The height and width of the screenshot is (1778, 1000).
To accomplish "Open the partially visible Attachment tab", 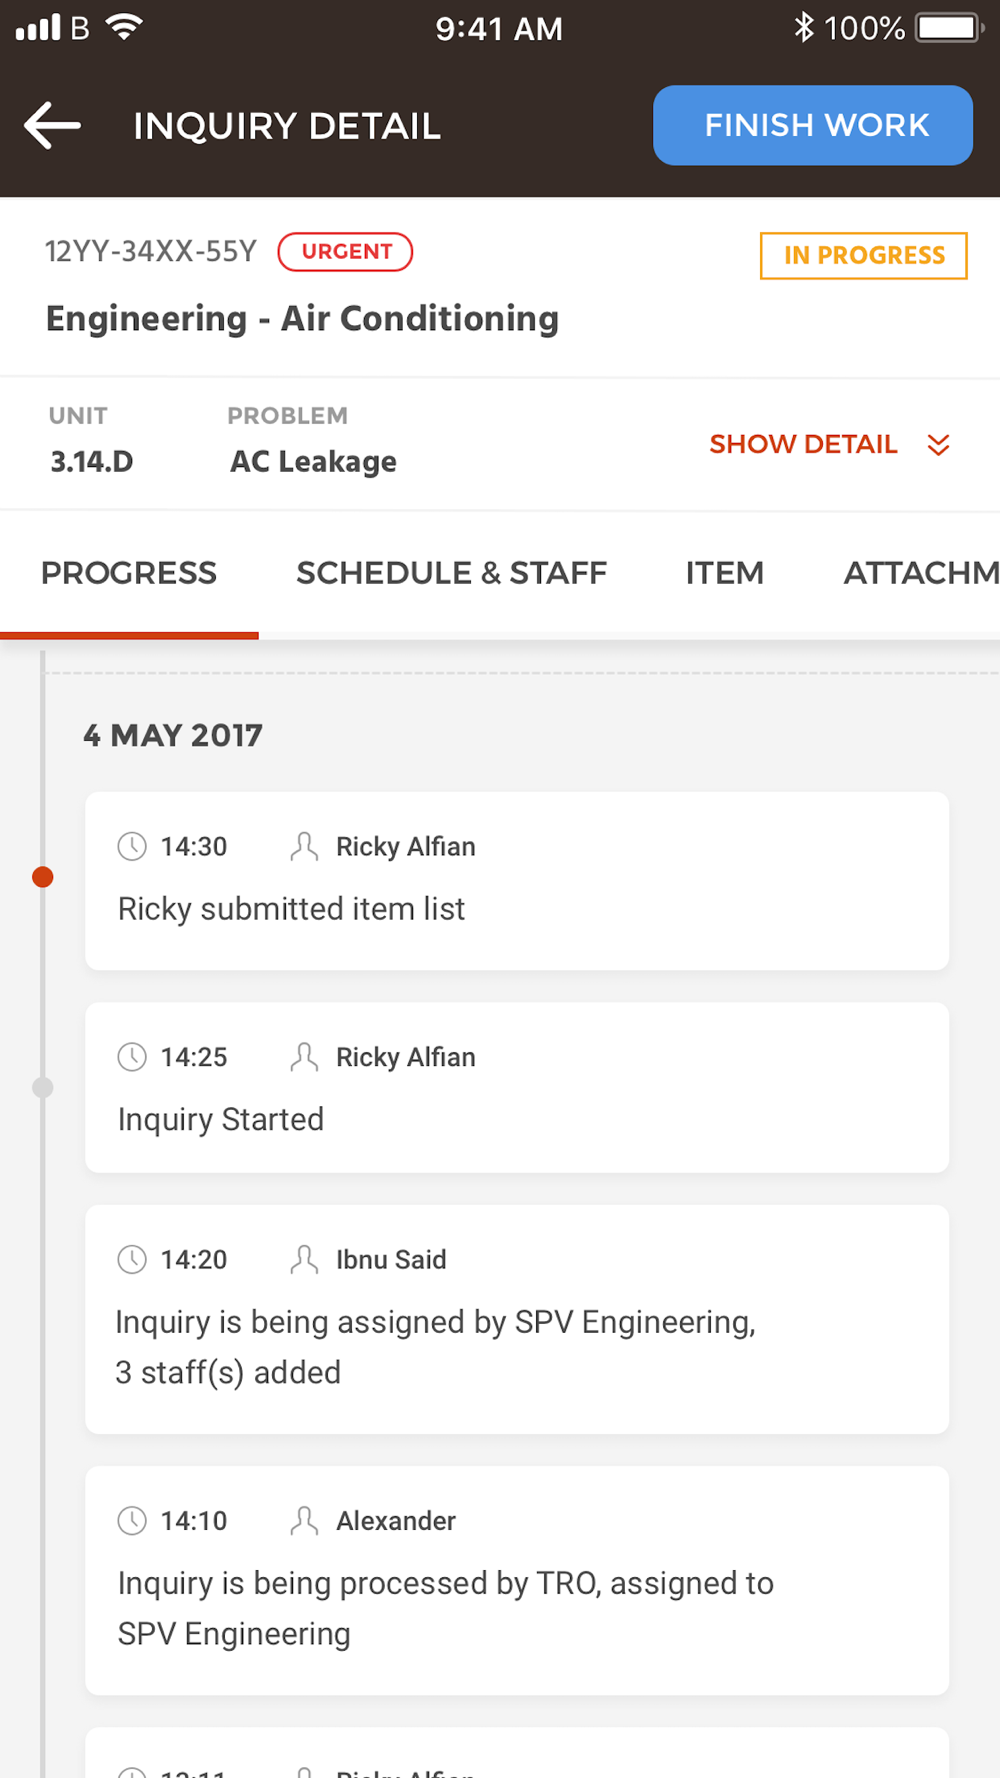I will 920,573.
